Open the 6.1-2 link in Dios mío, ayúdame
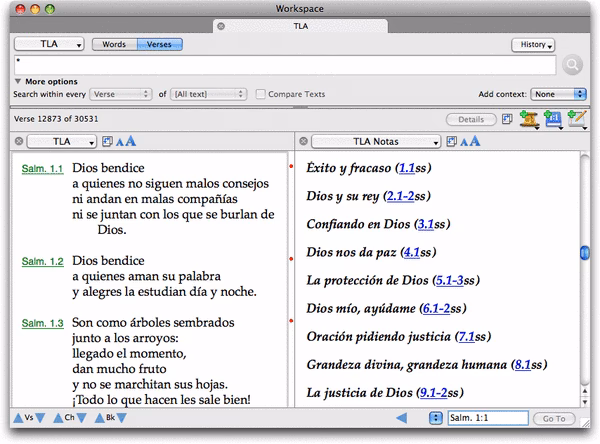 point(436,309)
